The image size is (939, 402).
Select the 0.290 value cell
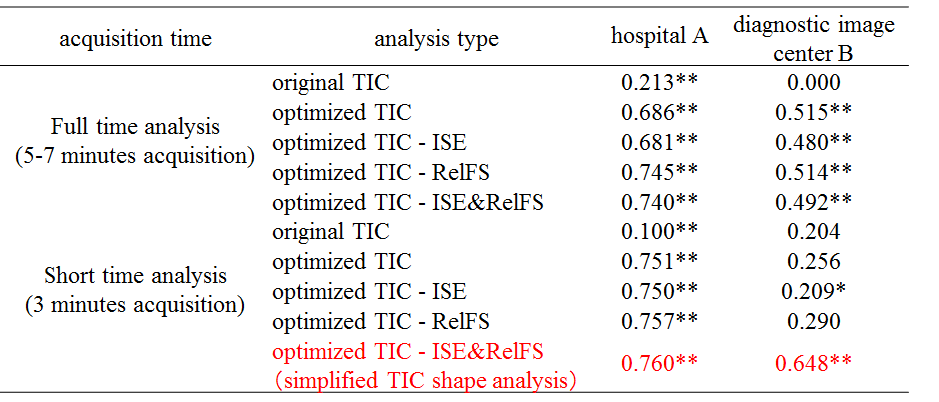813,322
